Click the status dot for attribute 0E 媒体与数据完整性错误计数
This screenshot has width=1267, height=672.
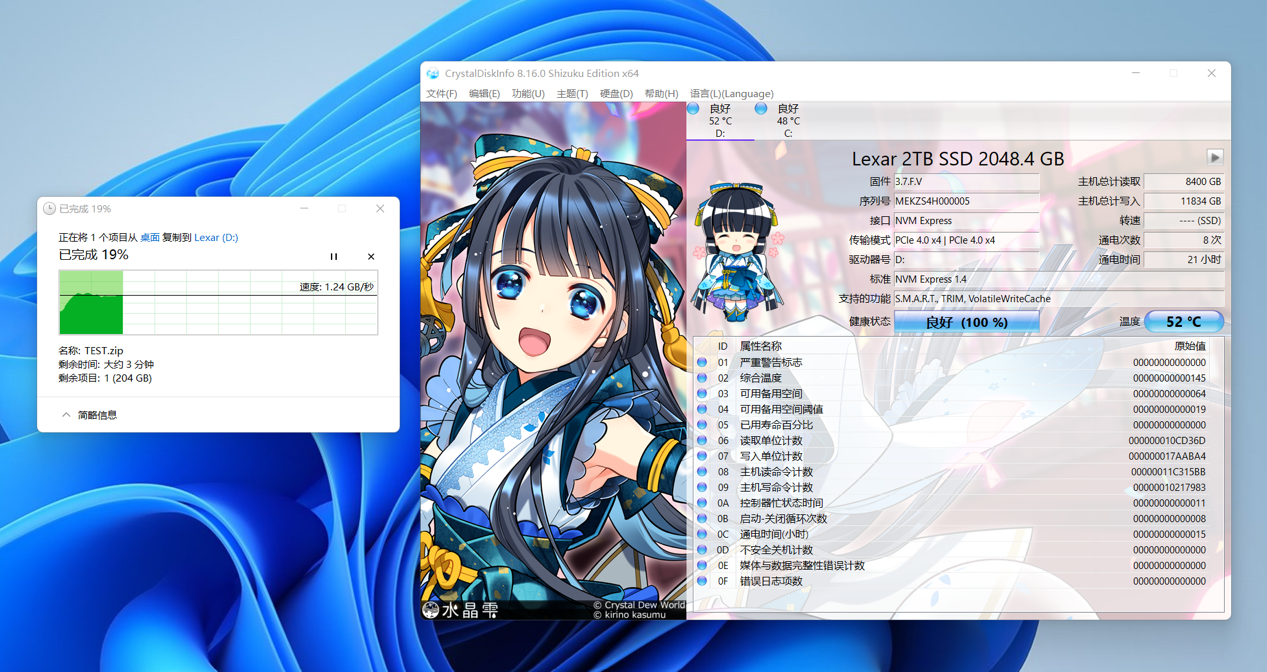click(x=702, y=565)
